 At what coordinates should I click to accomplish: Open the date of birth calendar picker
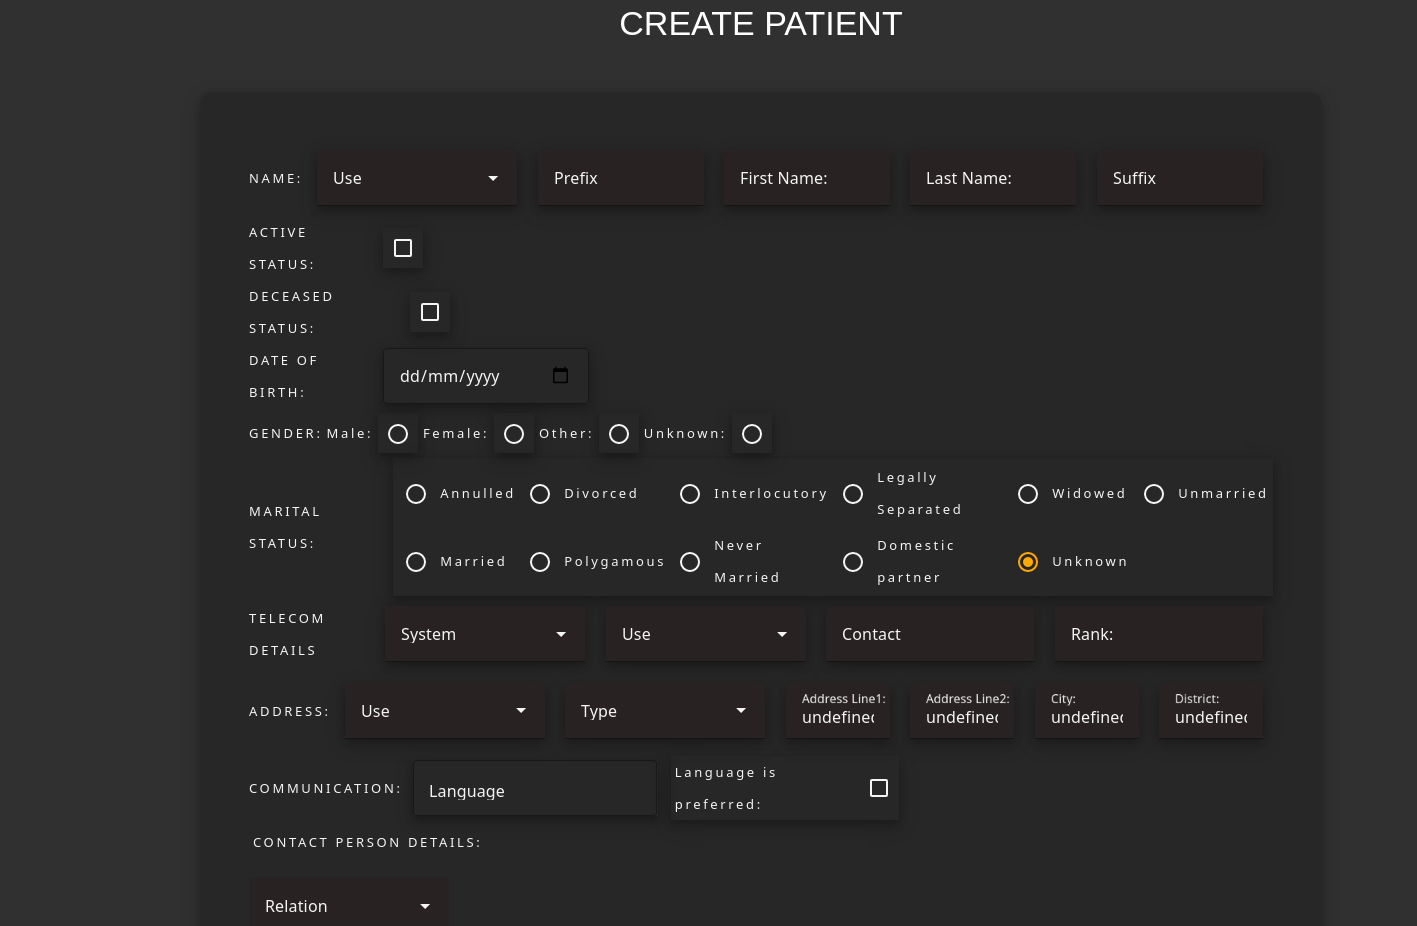pyautogui.click(x=560, y=376)
